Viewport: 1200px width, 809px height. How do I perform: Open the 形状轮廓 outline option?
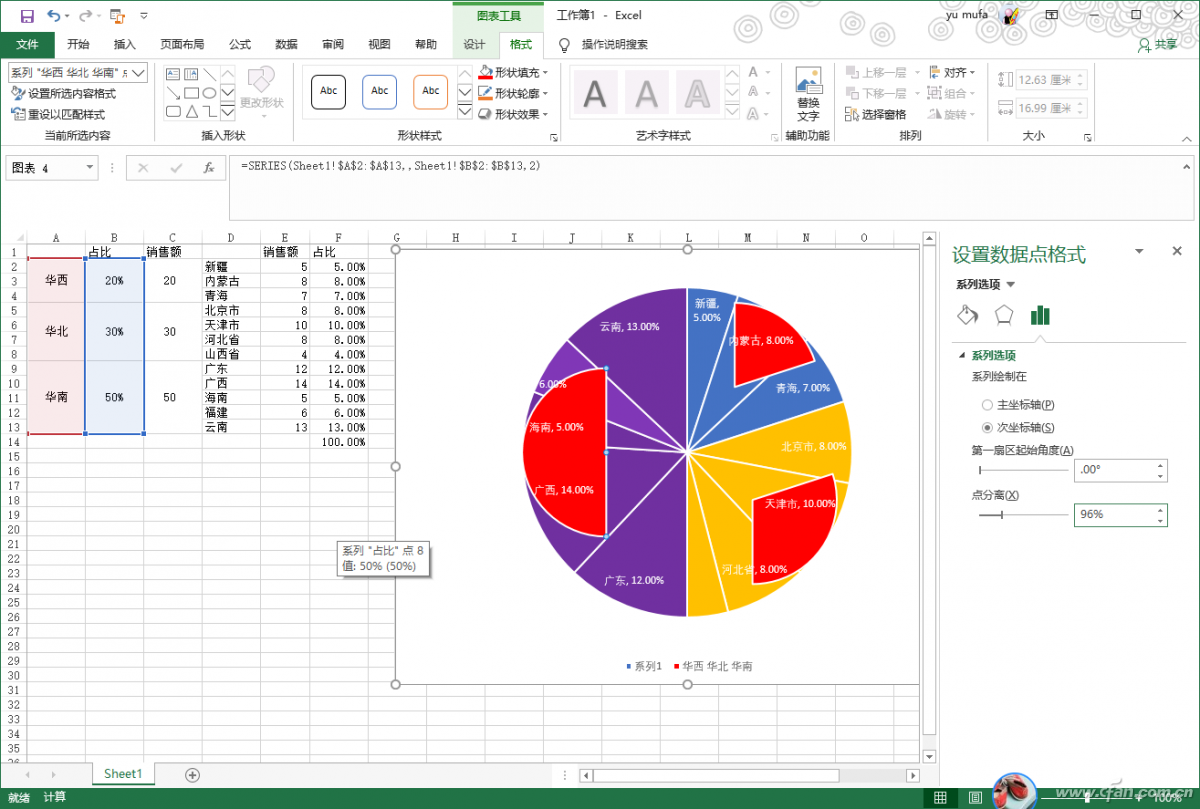pos(514,94)
